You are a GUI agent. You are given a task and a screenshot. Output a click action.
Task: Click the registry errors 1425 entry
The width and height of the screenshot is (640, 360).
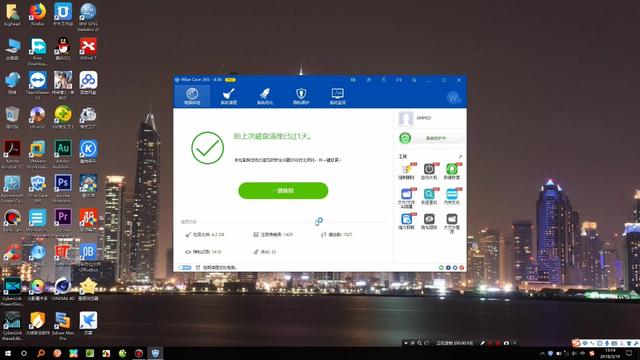[x=273, y=235]
